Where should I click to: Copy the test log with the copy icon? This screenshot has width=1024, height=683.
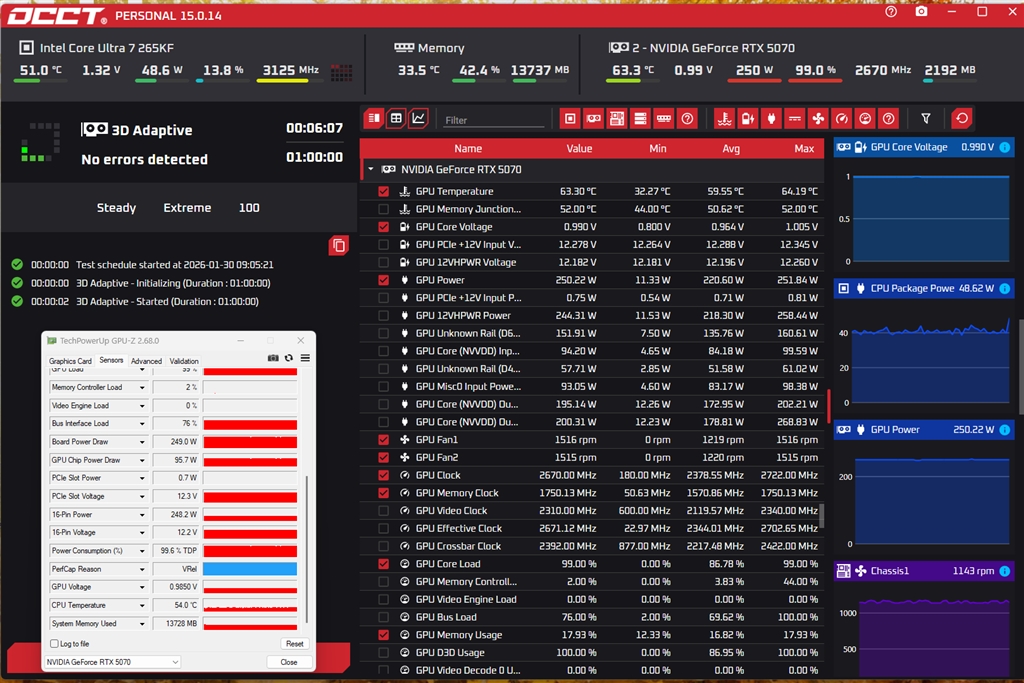tap(338, 246)
